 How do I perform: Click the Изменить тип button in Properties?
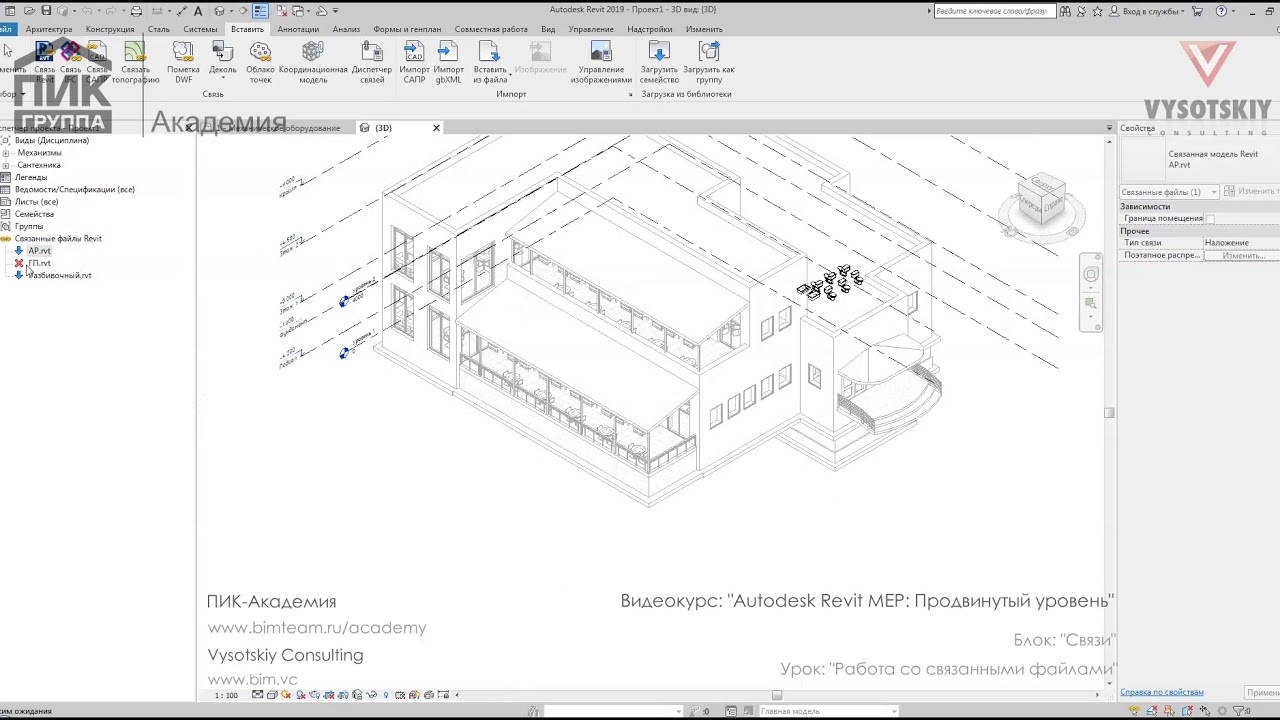[x=1252, y=192]
